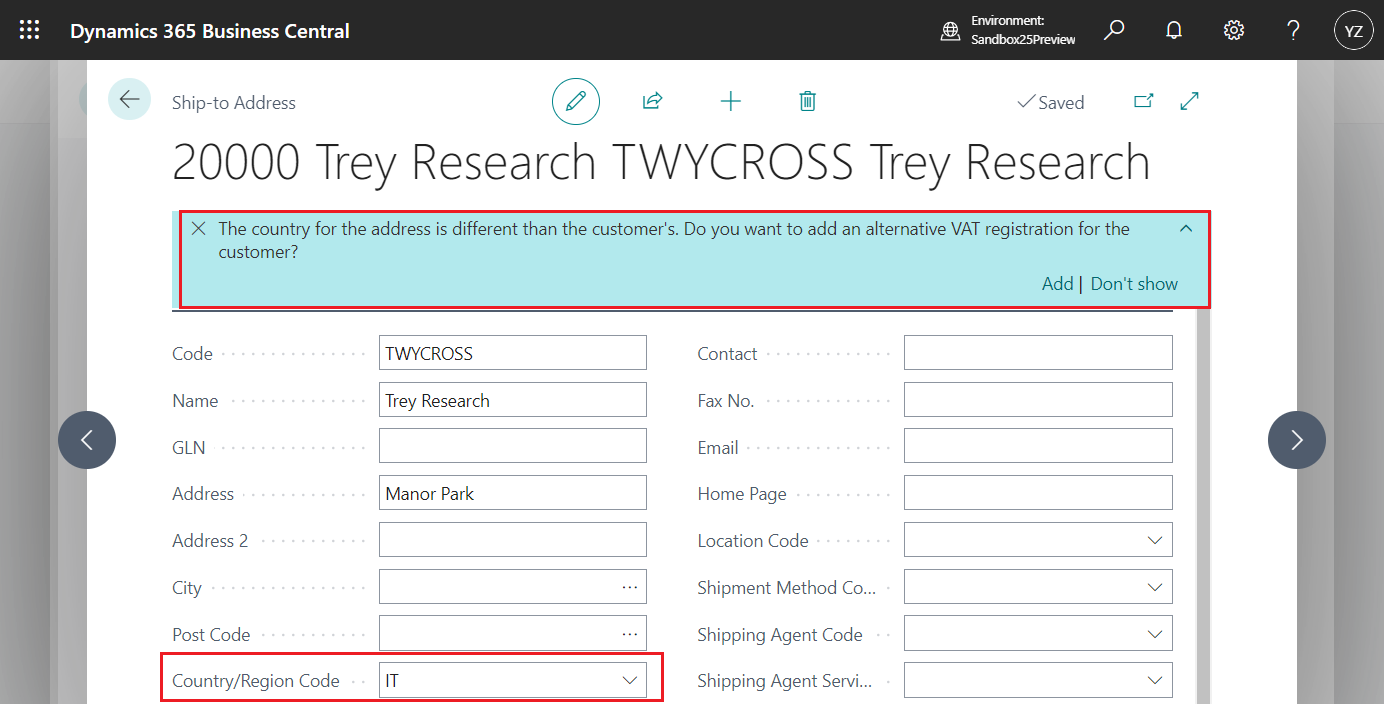Delete record using trash icon

[x=808, y=101]
